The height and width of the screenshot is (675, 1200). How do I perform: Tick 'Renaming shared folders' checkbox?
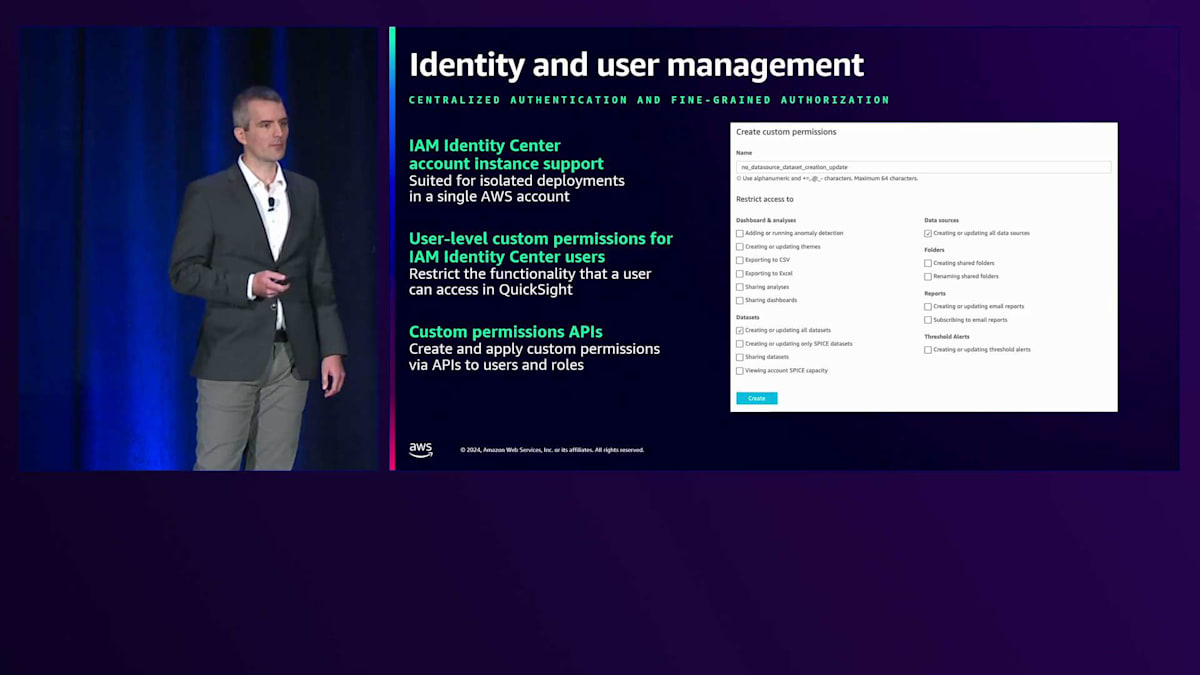point(928,276)
